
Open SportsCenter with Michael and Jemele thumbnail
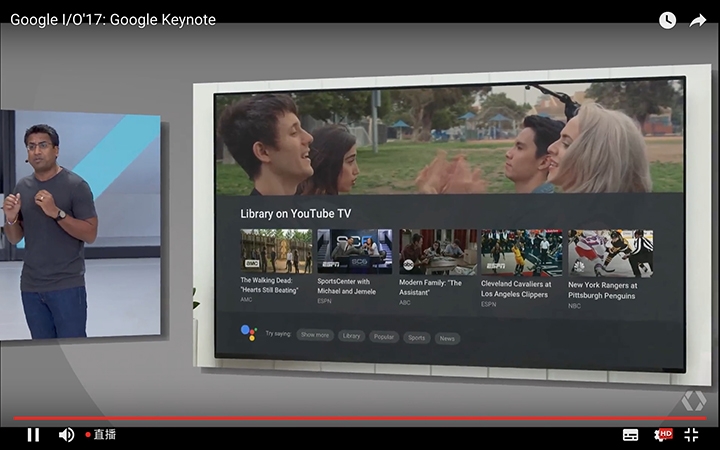click(x=354, y=252)
